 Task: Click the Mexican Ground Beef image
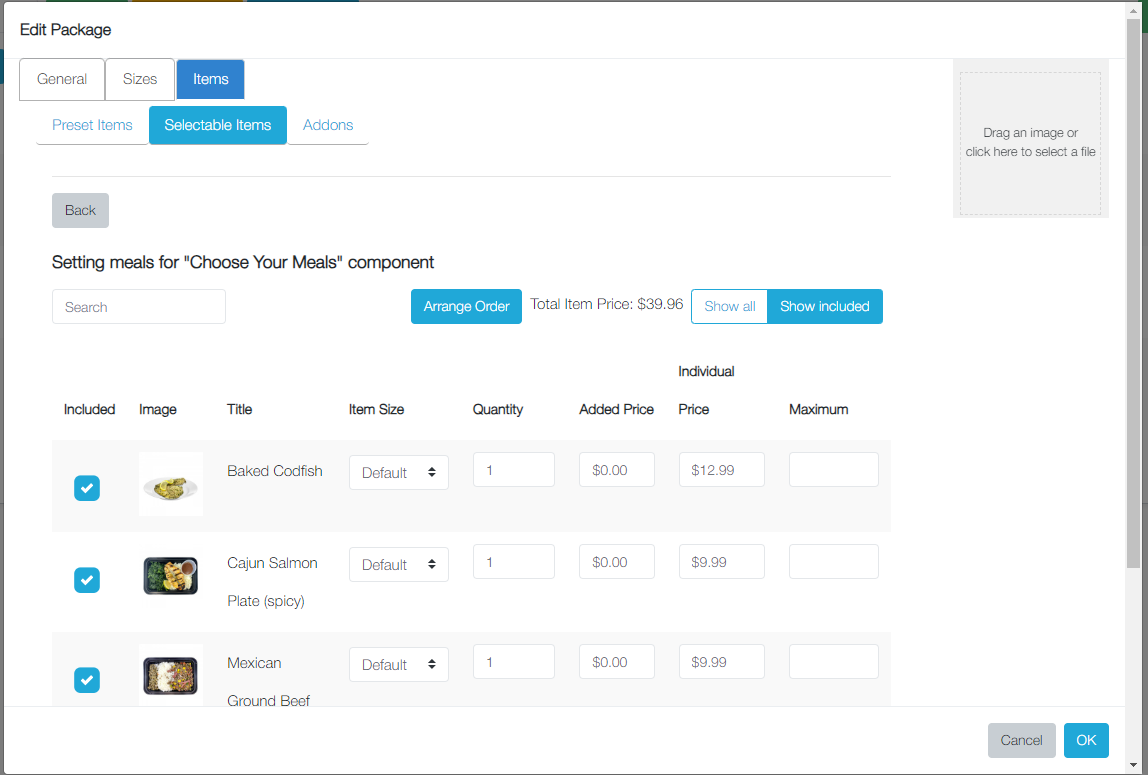170,675
